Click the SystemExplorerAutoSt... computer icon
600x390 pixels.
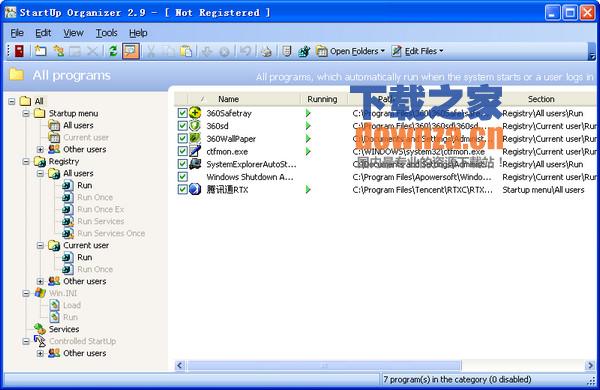point(195,164)
